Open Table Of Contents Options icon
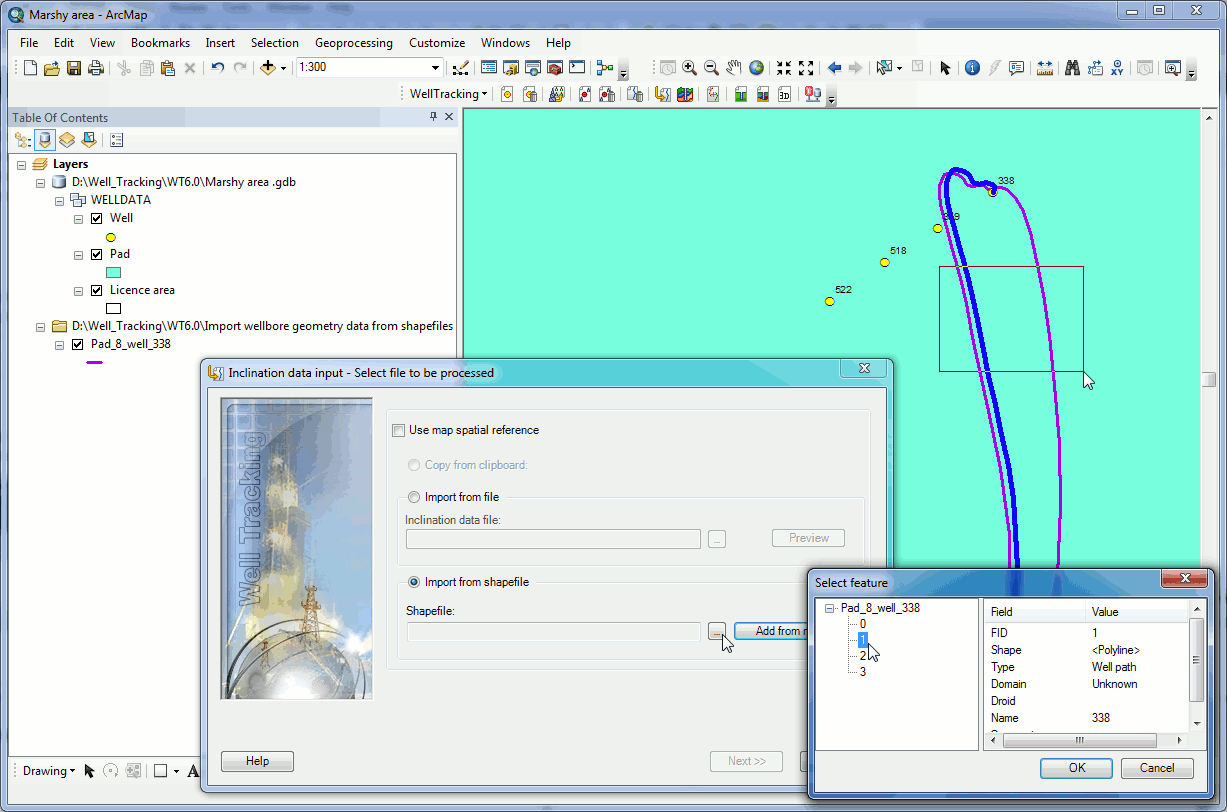Viewport: 1227px width, 812px height. point(116,140)
